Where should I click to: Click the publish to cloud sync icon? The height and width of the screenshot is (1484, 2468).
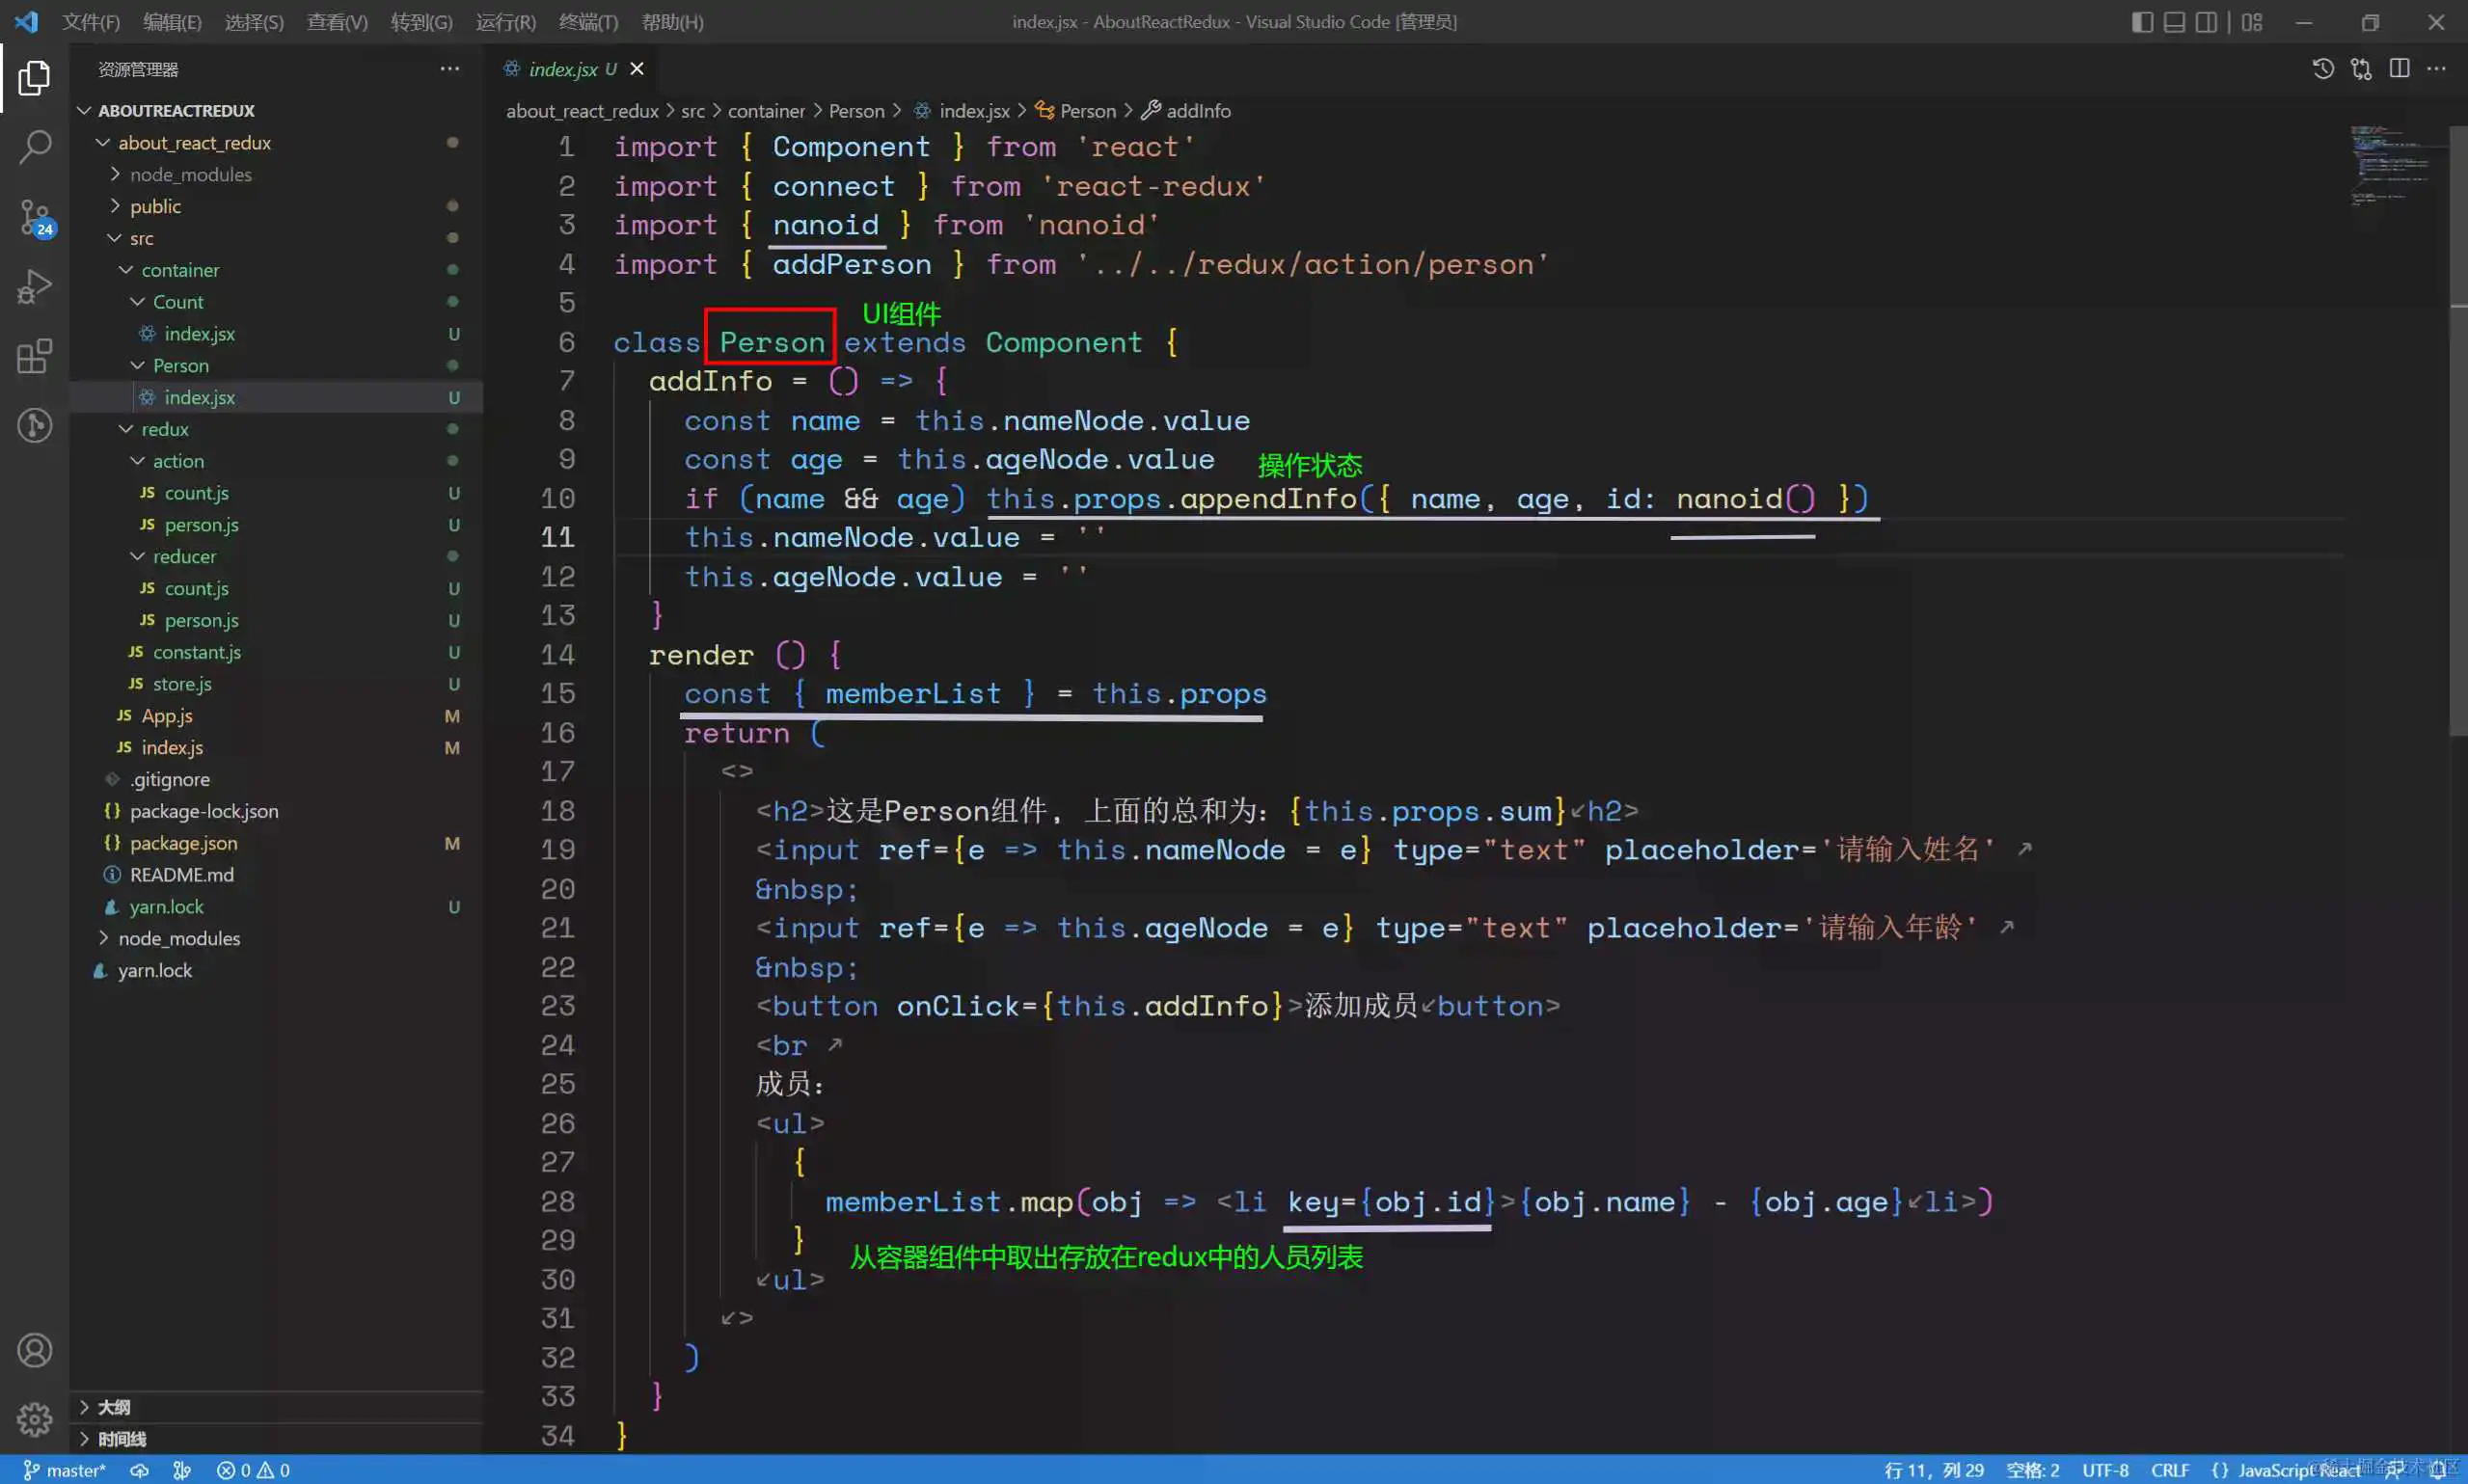coord(140,1470)
